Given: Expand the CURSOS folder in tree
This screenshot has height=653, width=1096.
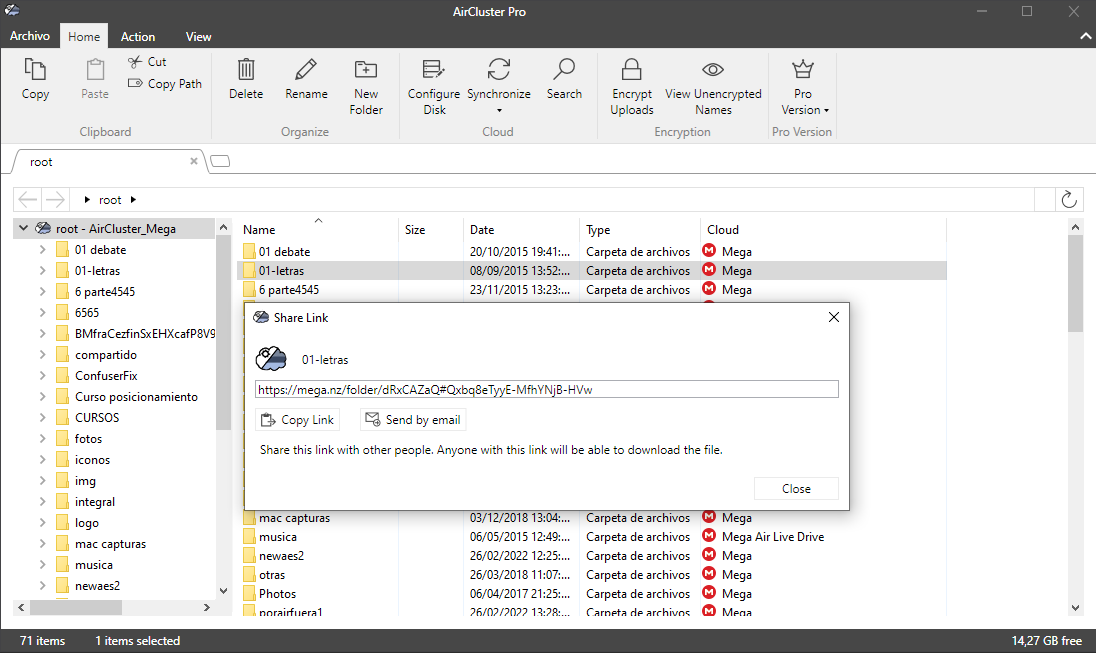Looking at the screenshot, I should pyautogui.click(x=42, y=418).
